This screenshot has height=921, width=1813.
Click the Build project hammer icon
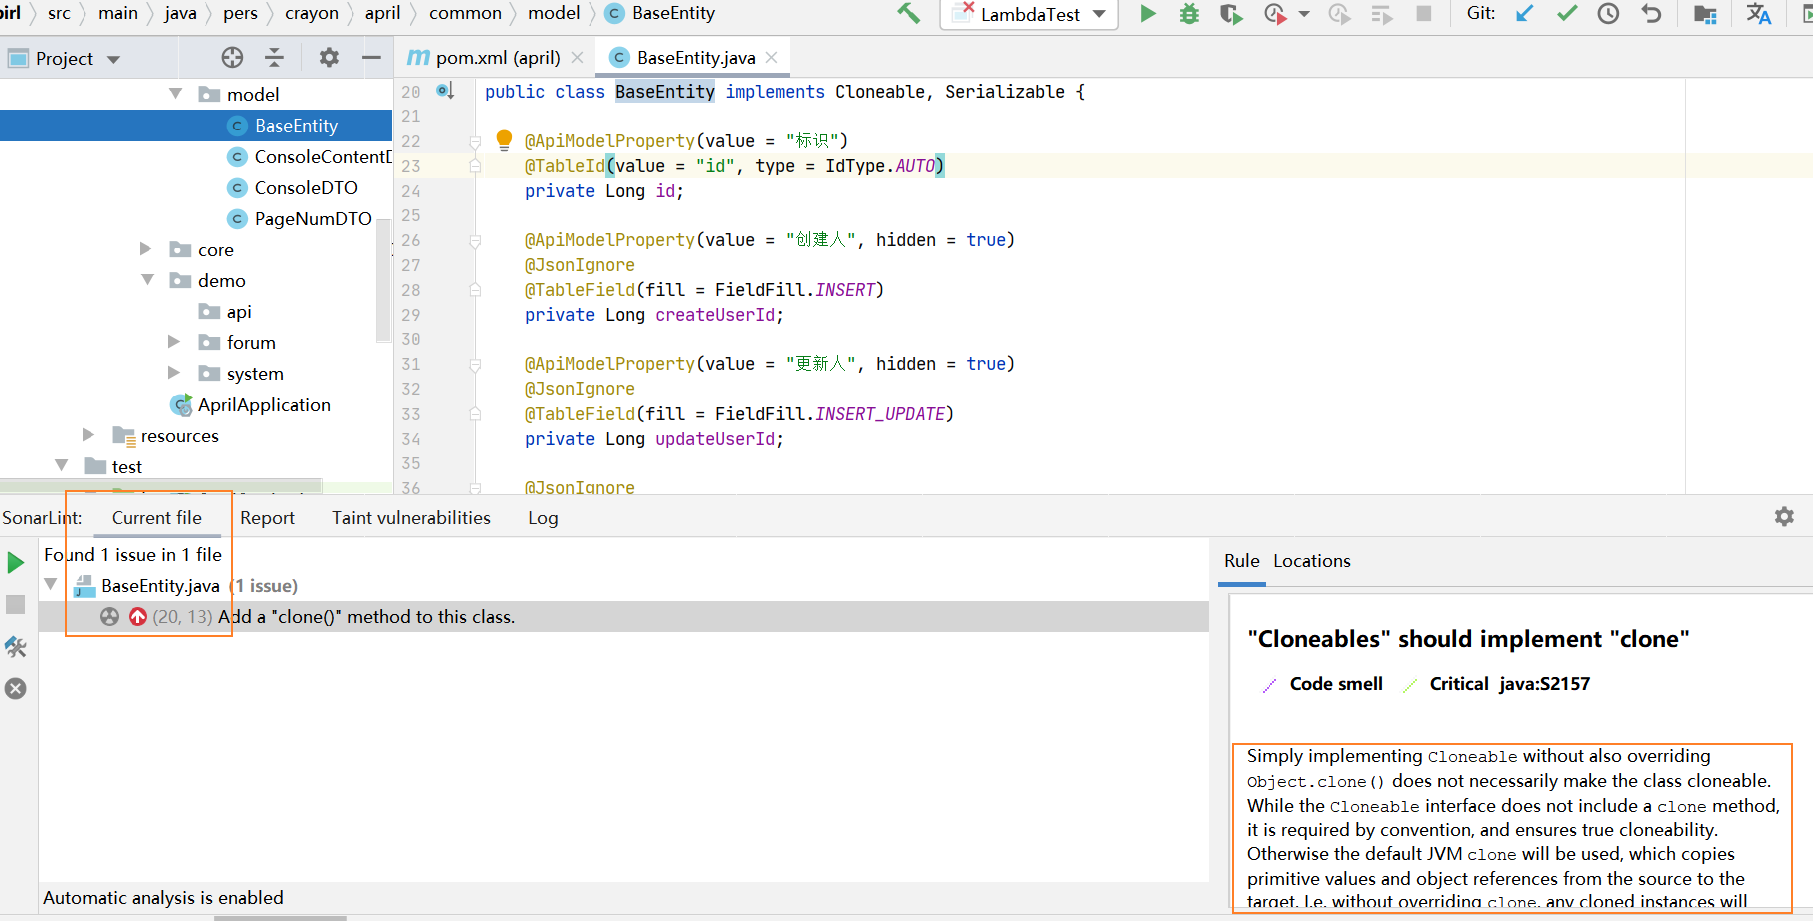[908, 14]
